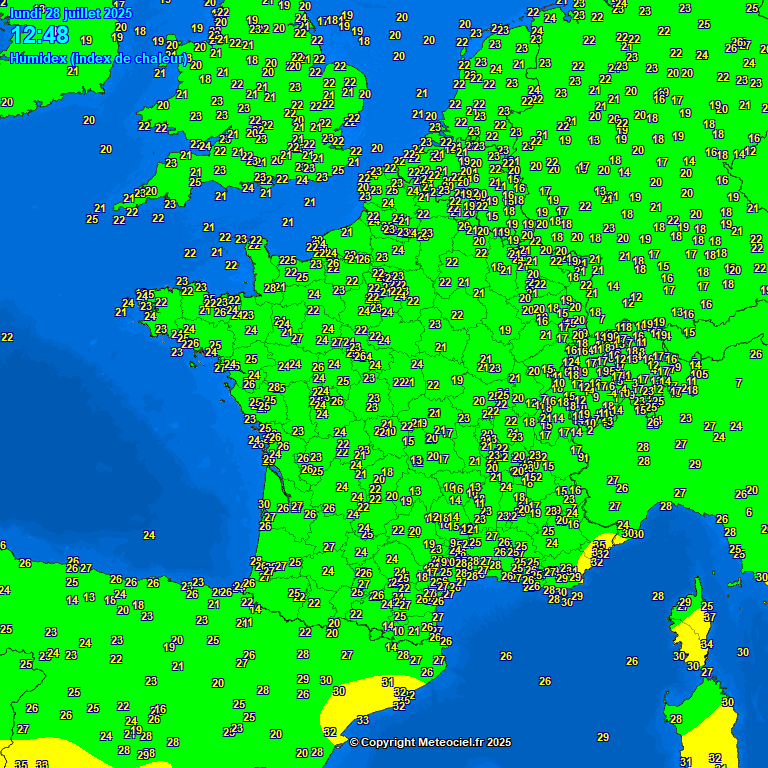
Task: Select the 34 value on Corsica's east coast
Action: [707, 644]
